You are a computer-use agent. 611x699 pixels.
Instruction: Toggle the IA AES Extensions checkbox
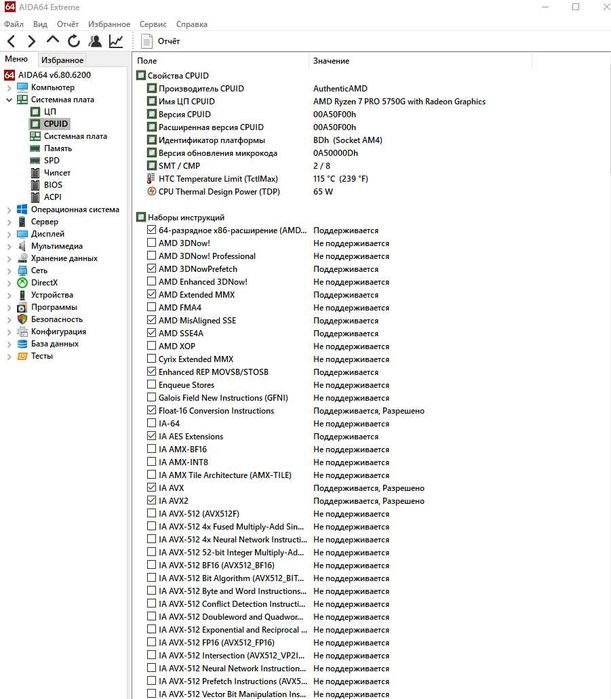152,436
